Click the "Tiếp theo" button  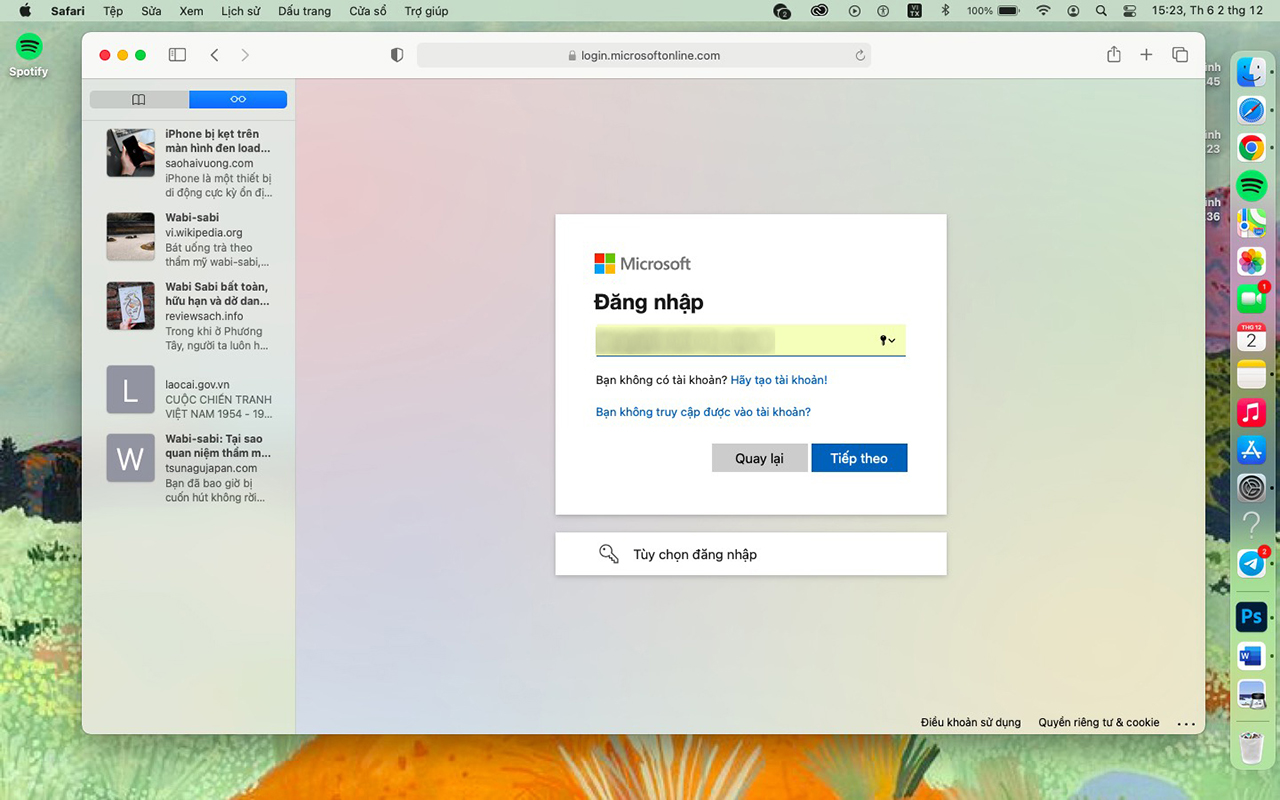859,458
